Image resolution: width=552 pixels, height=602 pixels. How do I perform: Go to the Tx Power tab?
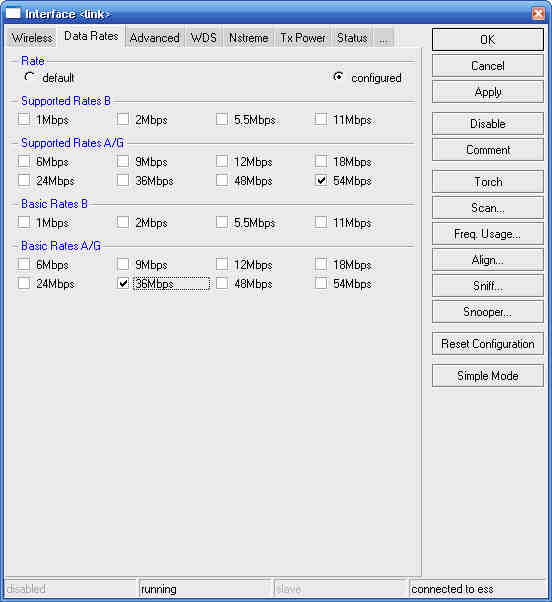tap(302, 38)
